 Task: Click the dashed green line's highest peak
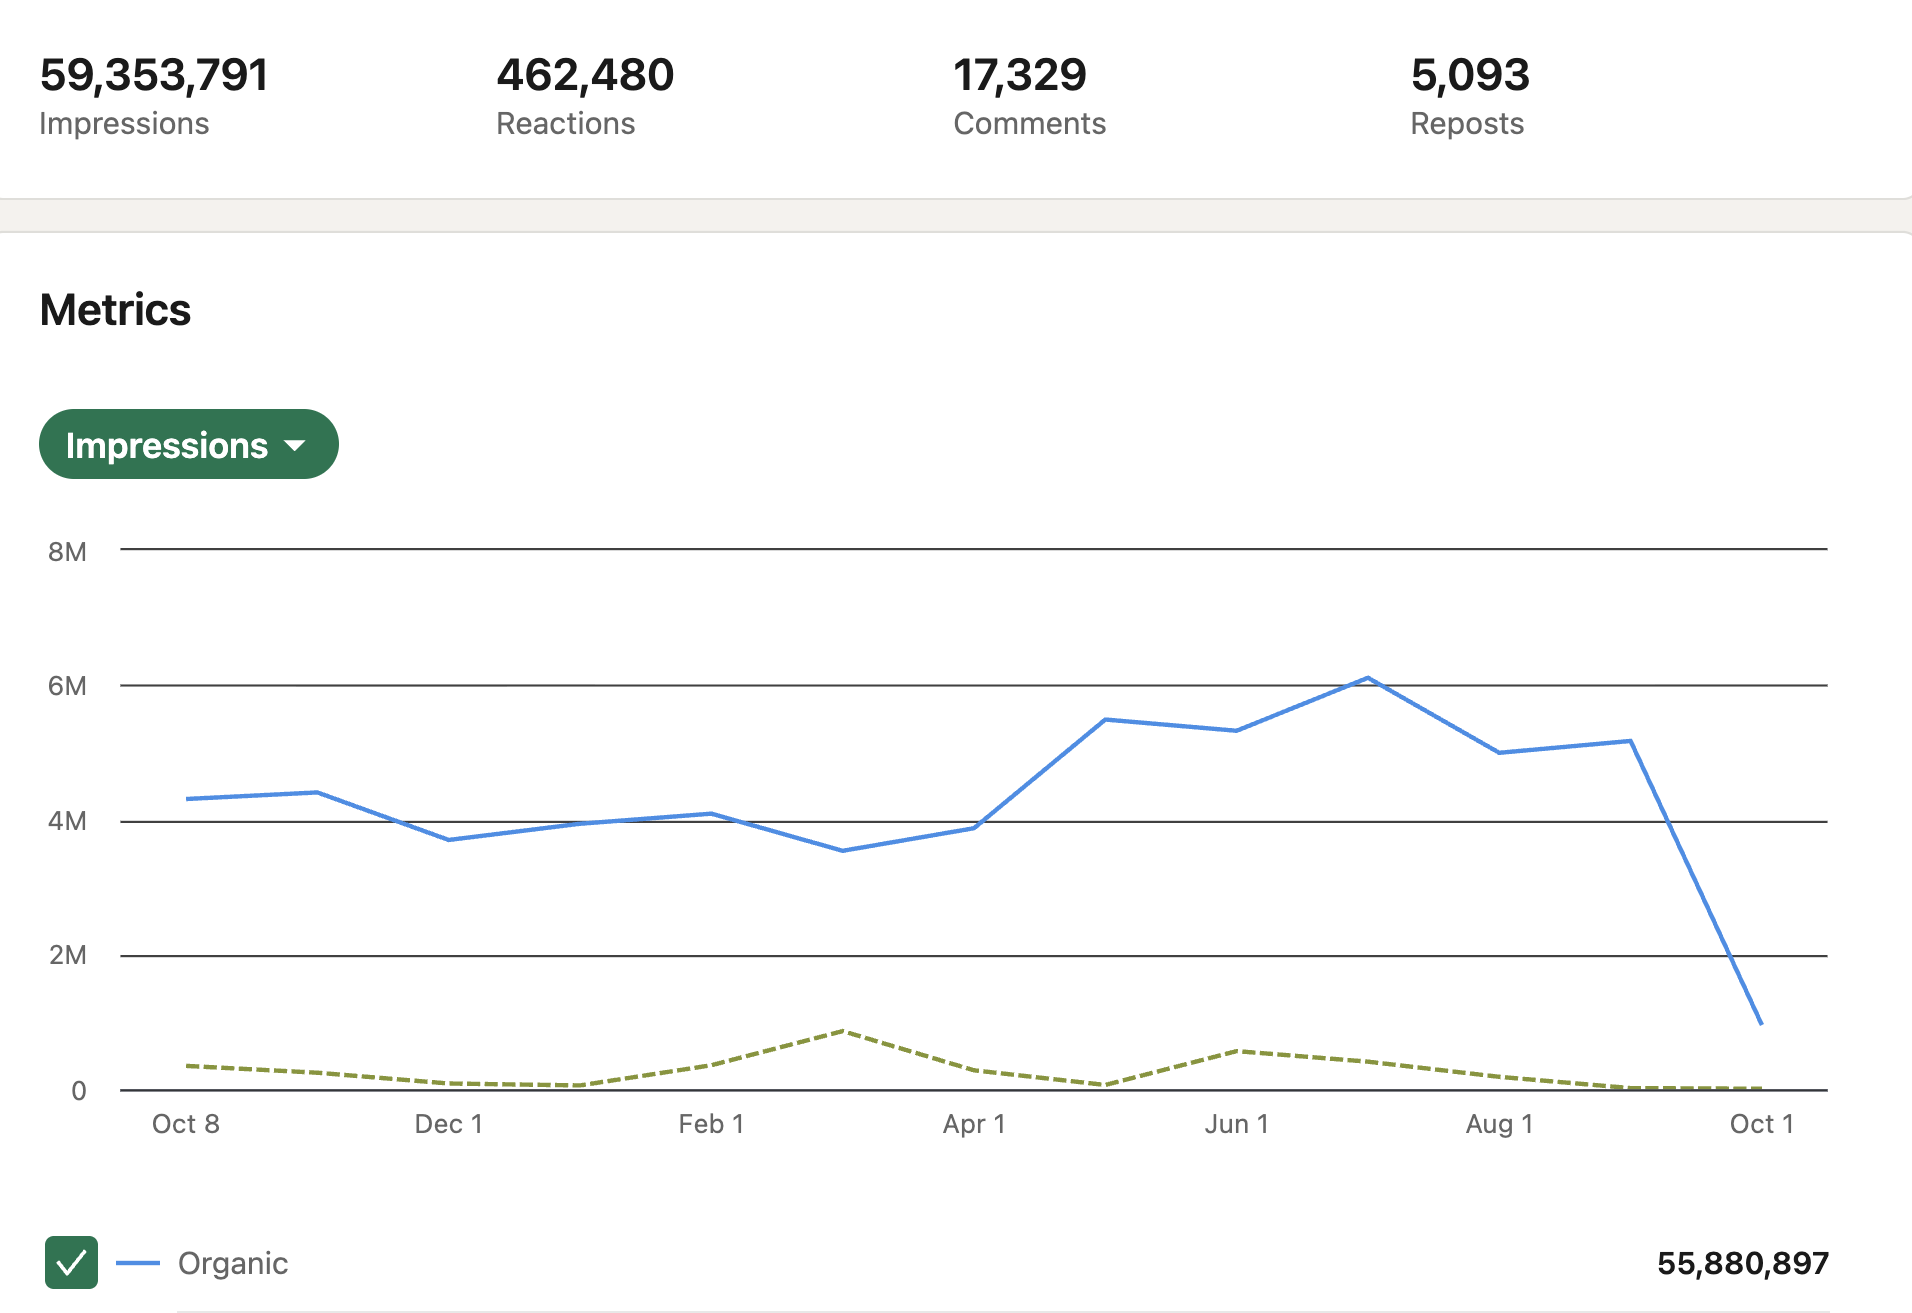pos(843,1031)
